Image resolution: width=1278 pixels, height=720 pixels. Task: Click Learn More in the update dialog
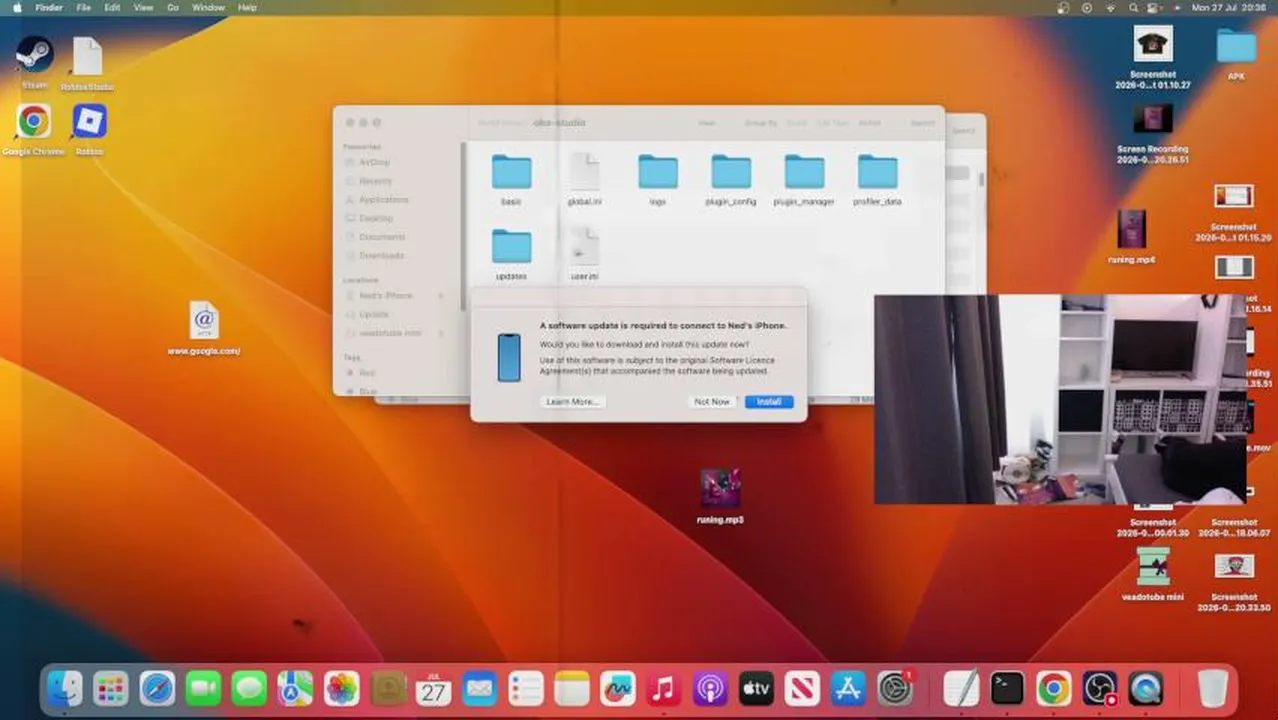[572, 401]
